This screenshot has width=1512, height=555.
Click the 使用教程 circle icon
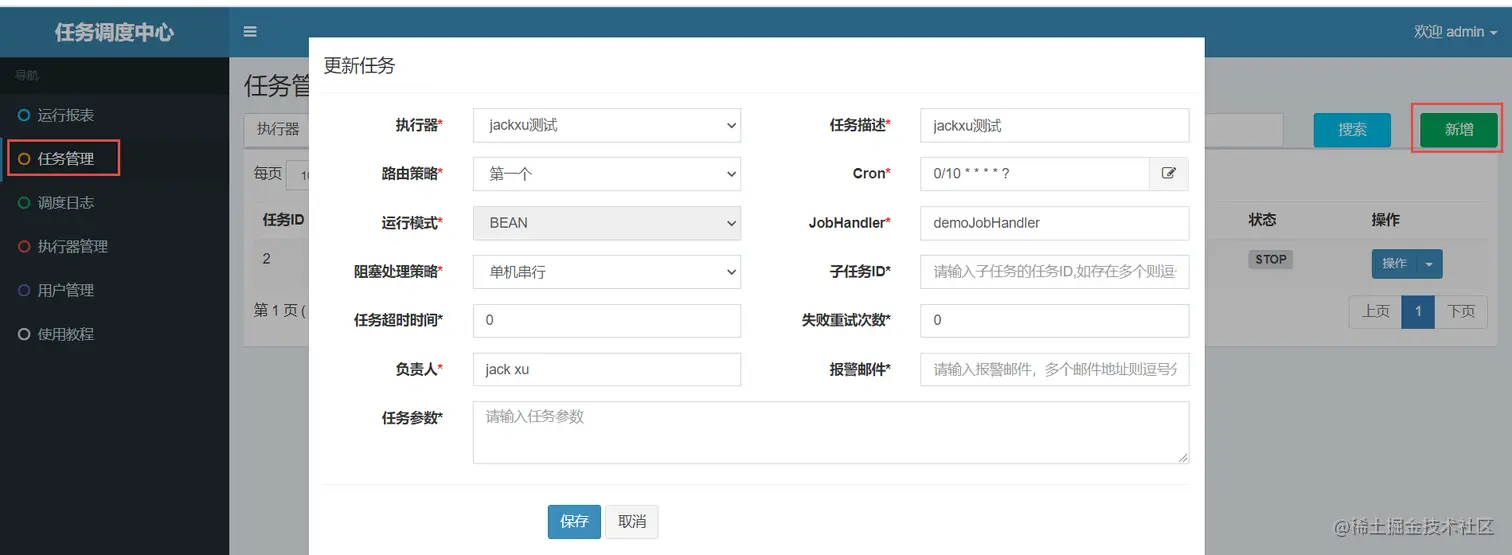(x=24, y=334)
